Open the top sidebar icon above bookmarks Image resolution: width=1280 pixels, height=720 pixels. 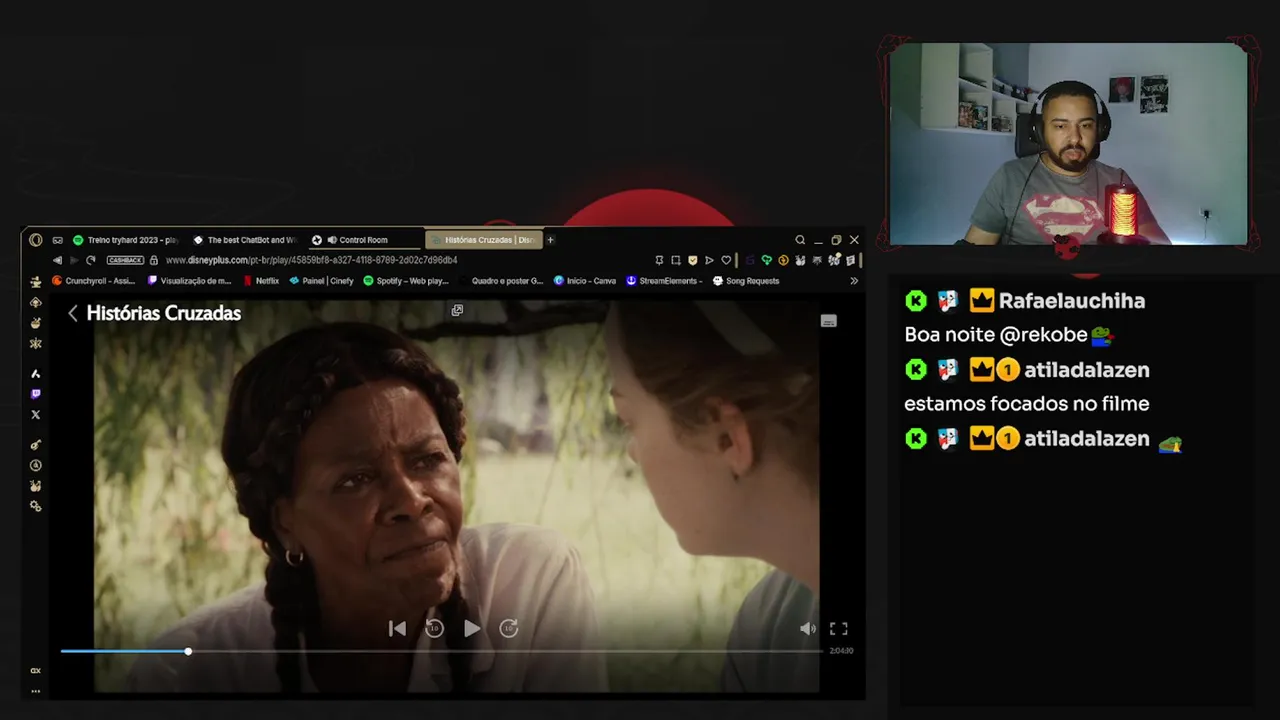point(36,282)
